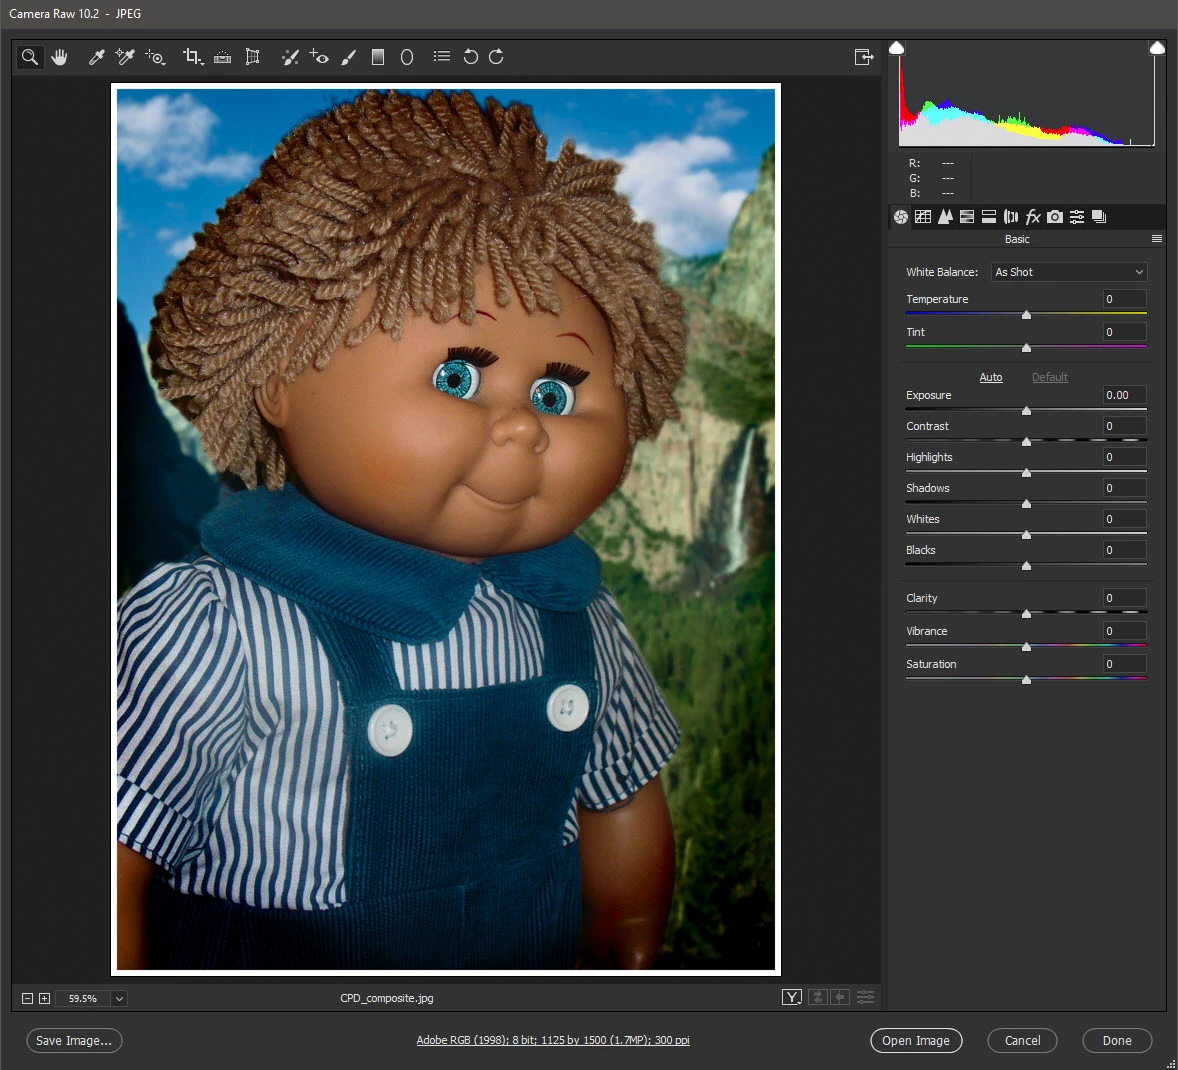Select the Red Eye Removal tool
This screenshot has width=1178, height=1070.
click(319, 57)
